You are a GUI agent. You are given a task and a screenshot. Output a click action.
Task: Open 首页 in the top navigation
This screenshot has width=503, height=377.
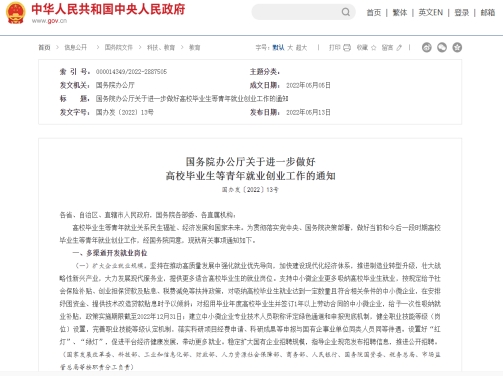(x=374, y=13)
